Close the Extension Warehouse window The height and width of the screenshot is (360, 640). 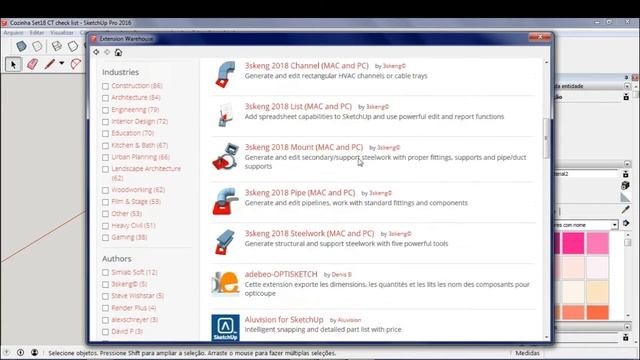point(540,37)
